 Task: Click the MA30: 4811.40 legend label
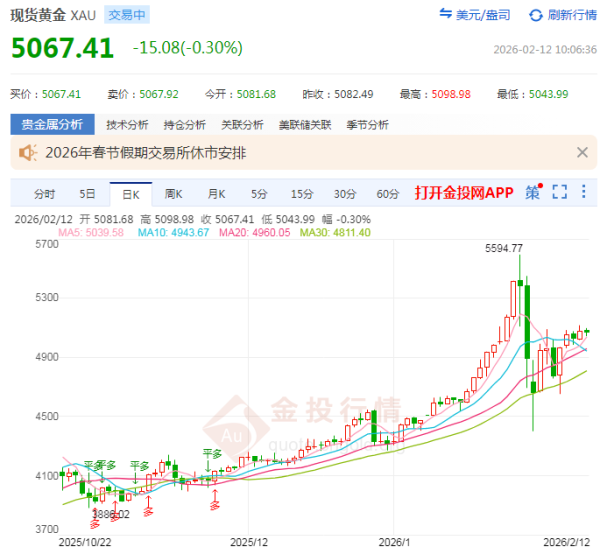tap(335, 232)
